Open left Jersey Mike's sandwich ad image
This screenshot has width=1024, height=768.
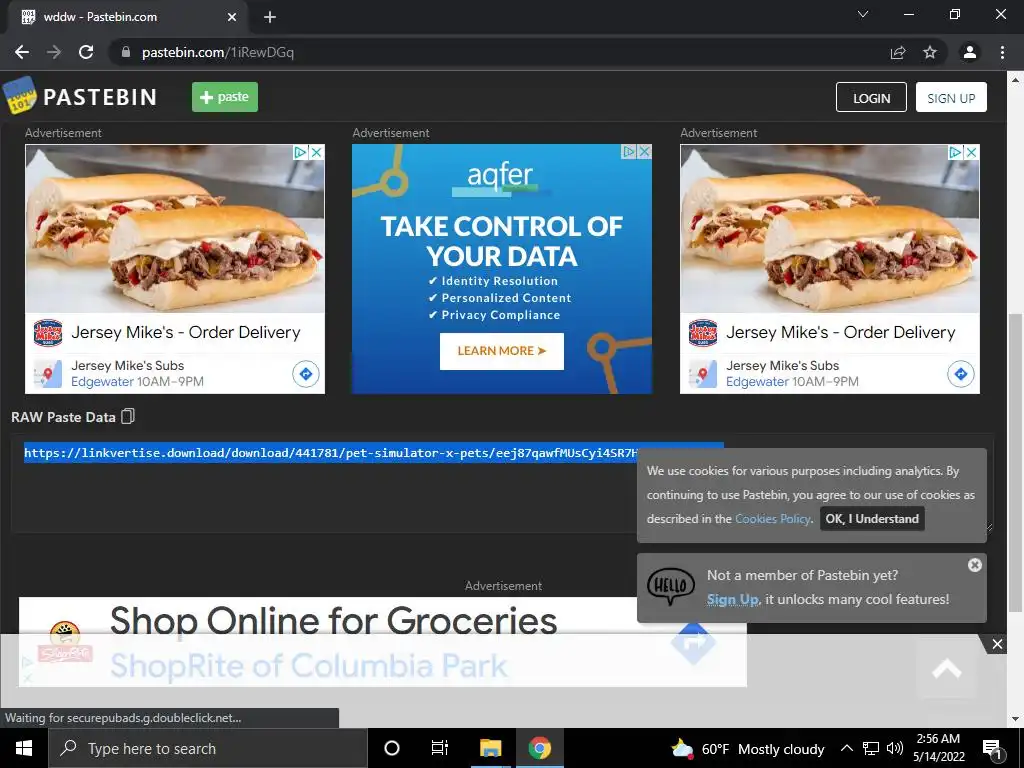click(174, 229)
